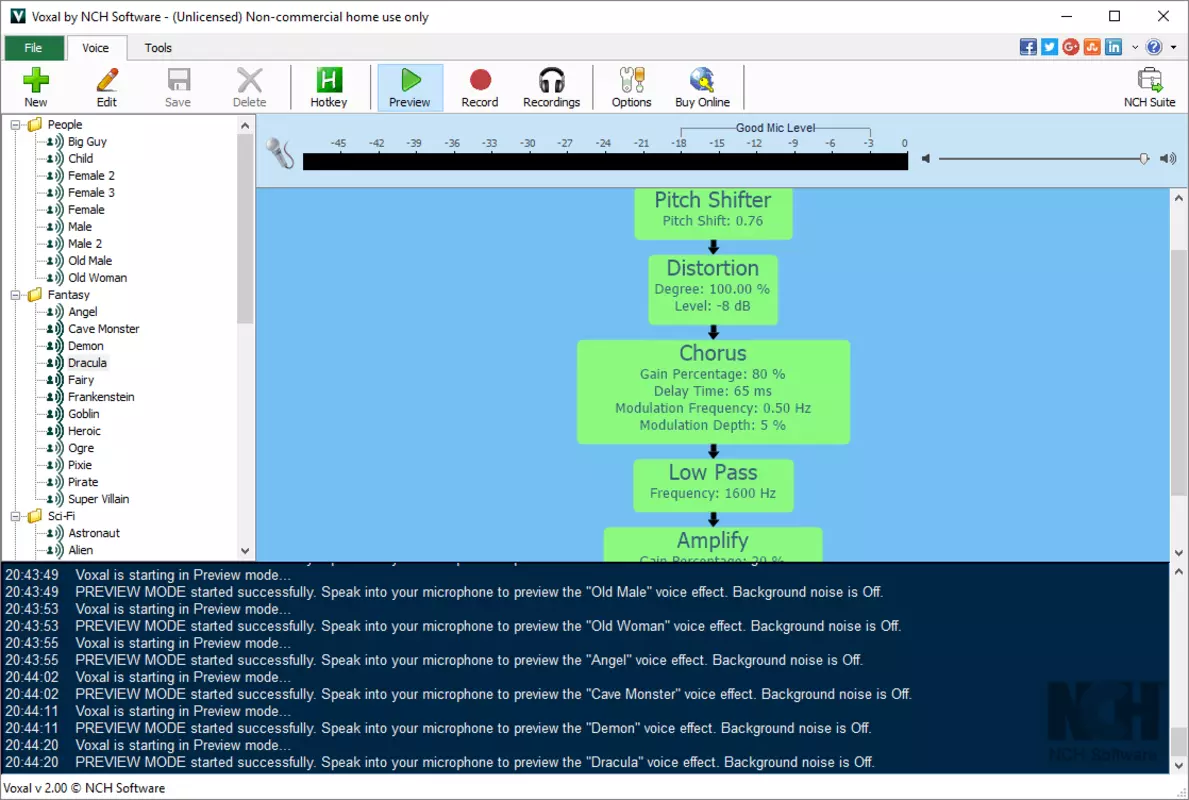
Task: Click the Delete X icon
Action: [249, 87]
